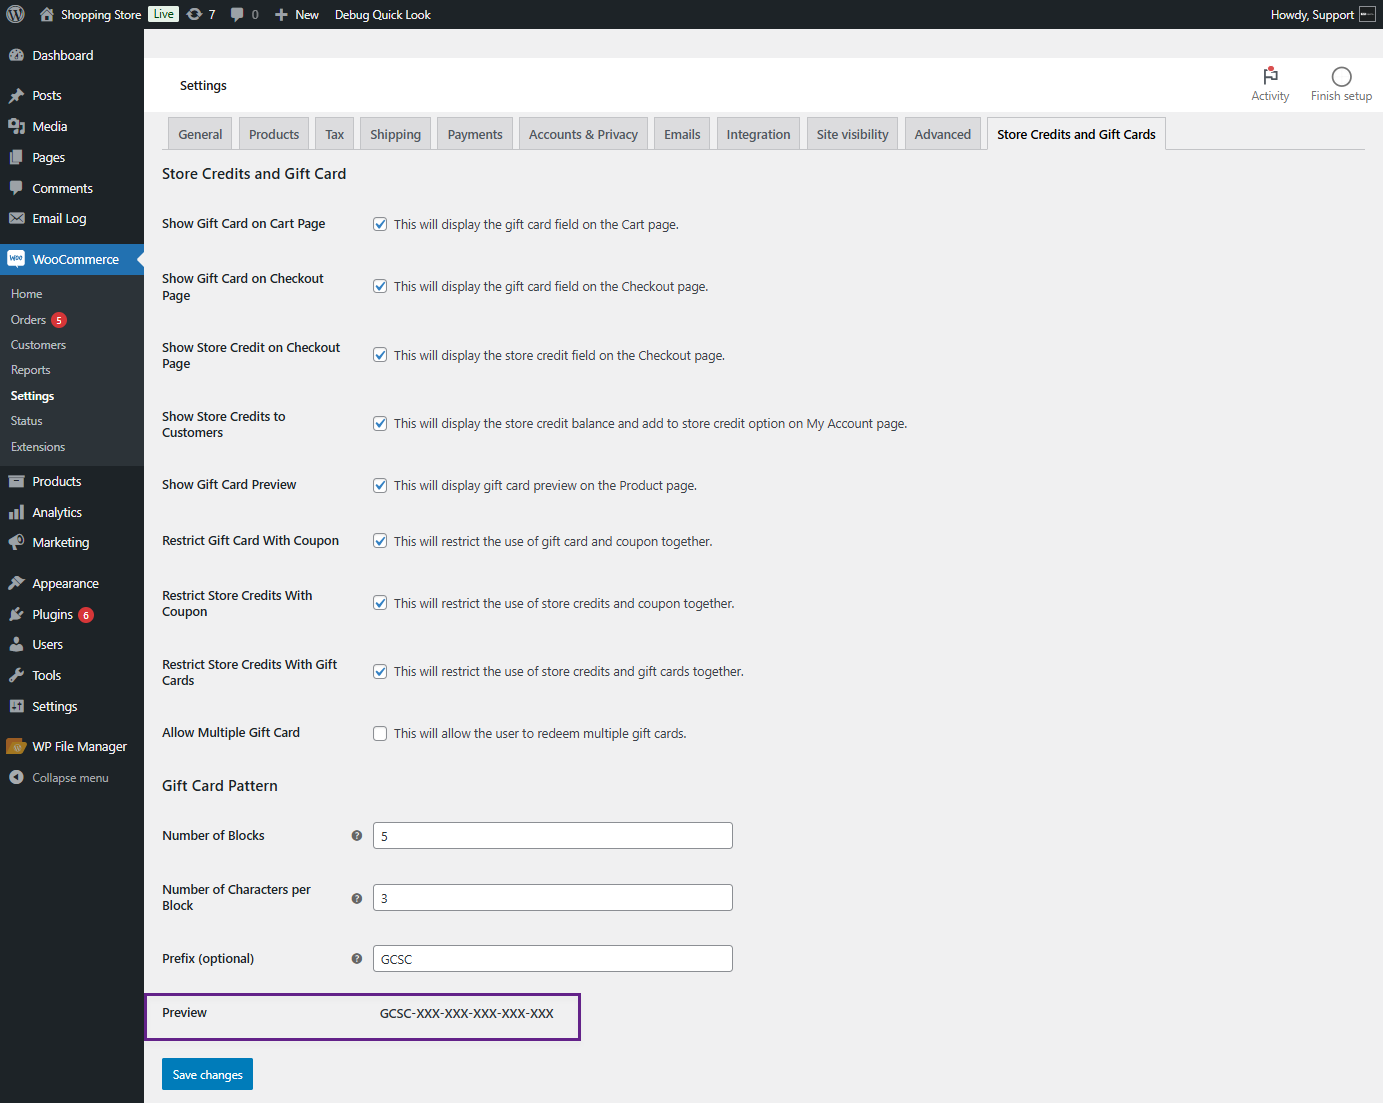Uncheck Show Store Credit on Checkout Page

click(x=380, y=355)
